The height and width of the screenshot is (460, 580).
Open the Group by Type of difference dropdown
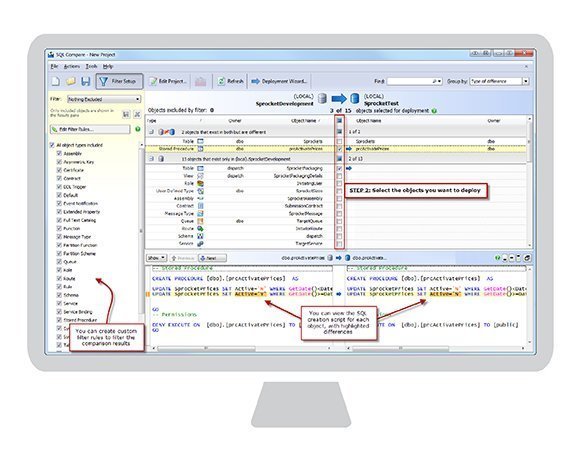(x=526, y=81)
